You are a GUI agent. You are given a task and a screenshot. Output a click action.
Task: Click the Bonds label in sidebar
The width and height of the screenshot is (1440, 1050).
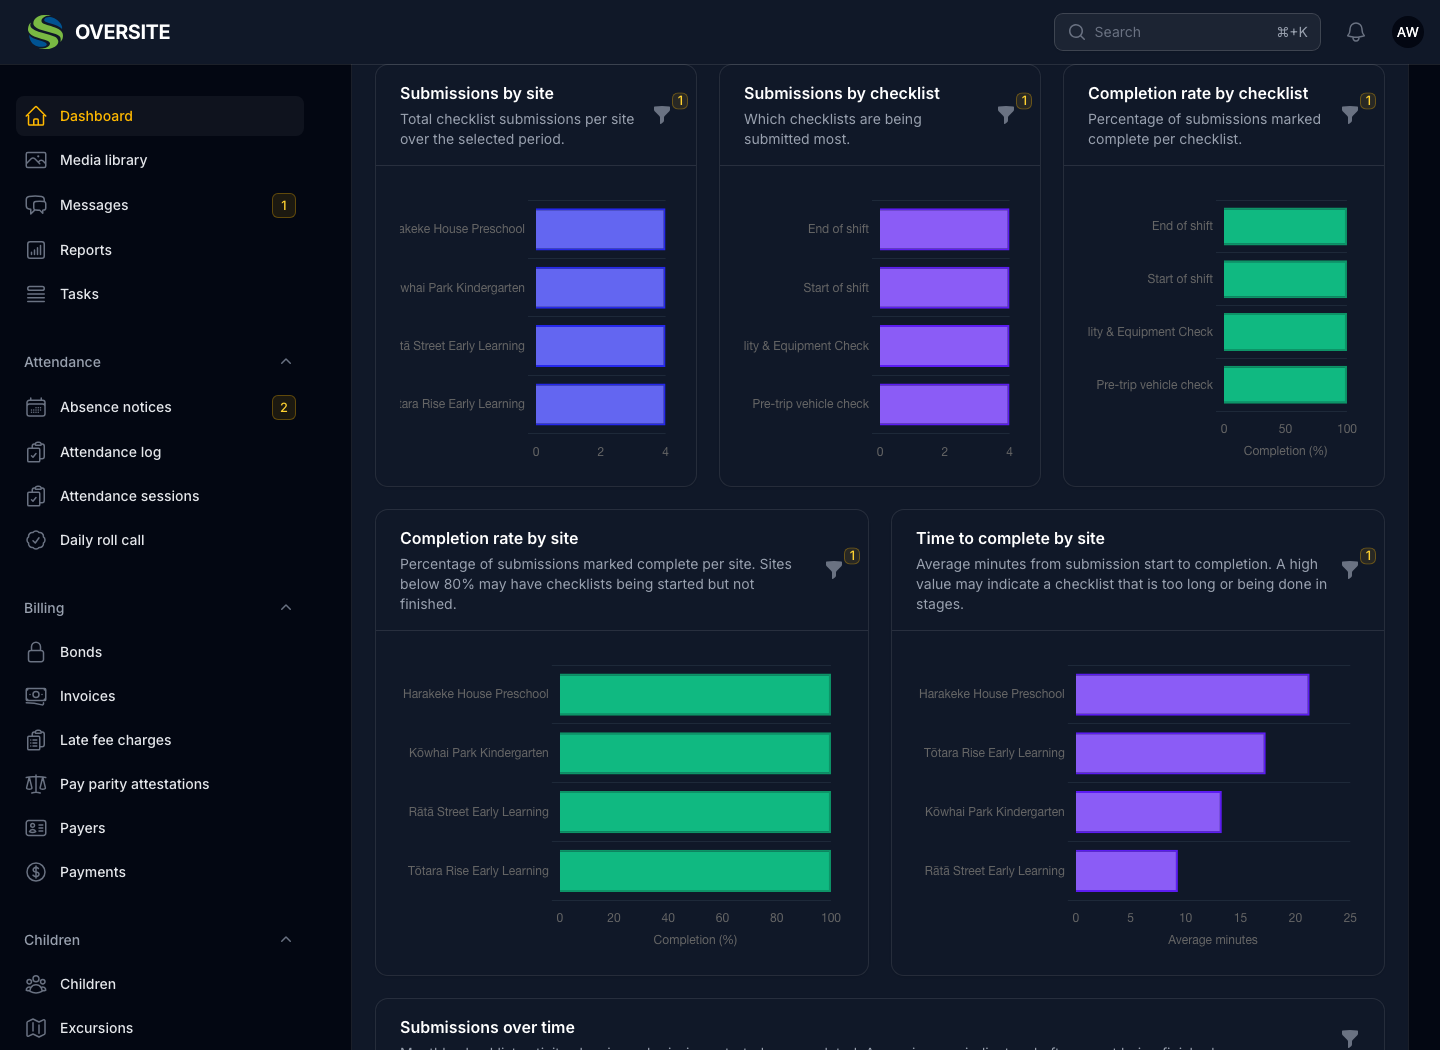(x=81, y=652)
